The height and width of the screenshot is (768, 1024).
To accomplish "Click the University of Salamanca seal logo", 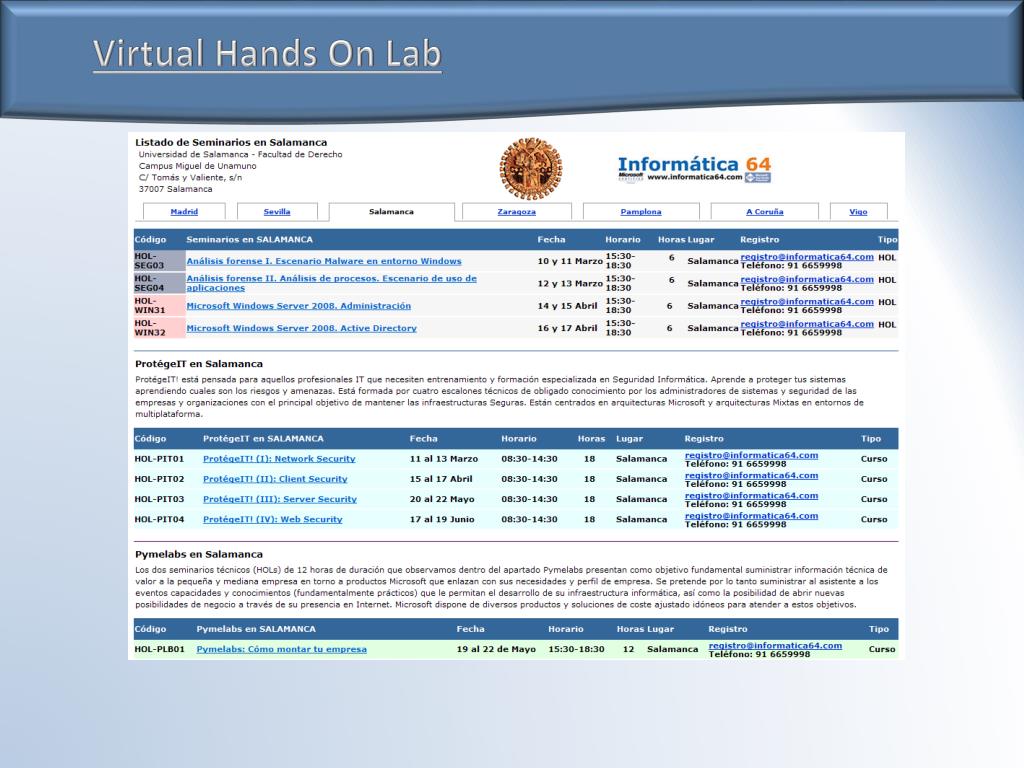I will click(531, 168).
